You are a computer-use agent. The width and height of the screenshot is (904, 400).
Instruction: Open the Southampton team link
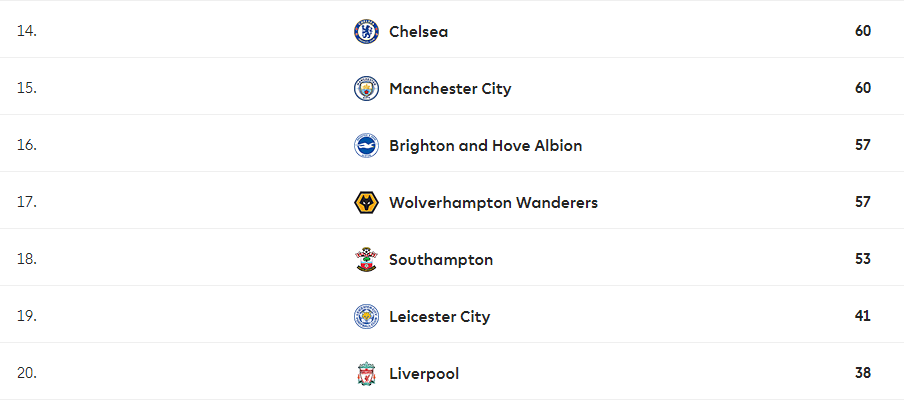[x=441, y=259]
